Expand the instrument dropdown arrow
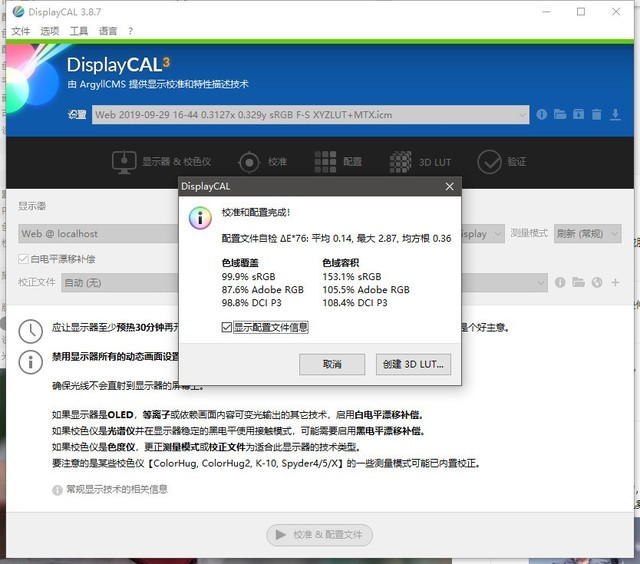640x564 pixels. click(498, 234)
